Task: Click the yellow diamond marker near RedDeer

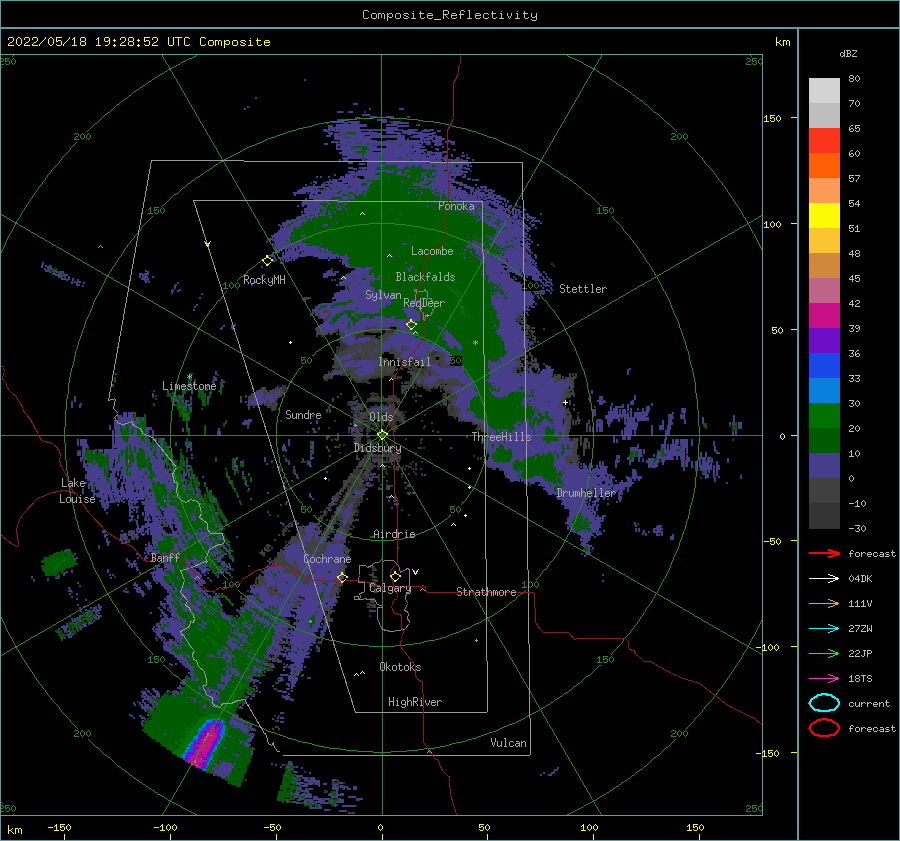Action: (x=411, y=325)
